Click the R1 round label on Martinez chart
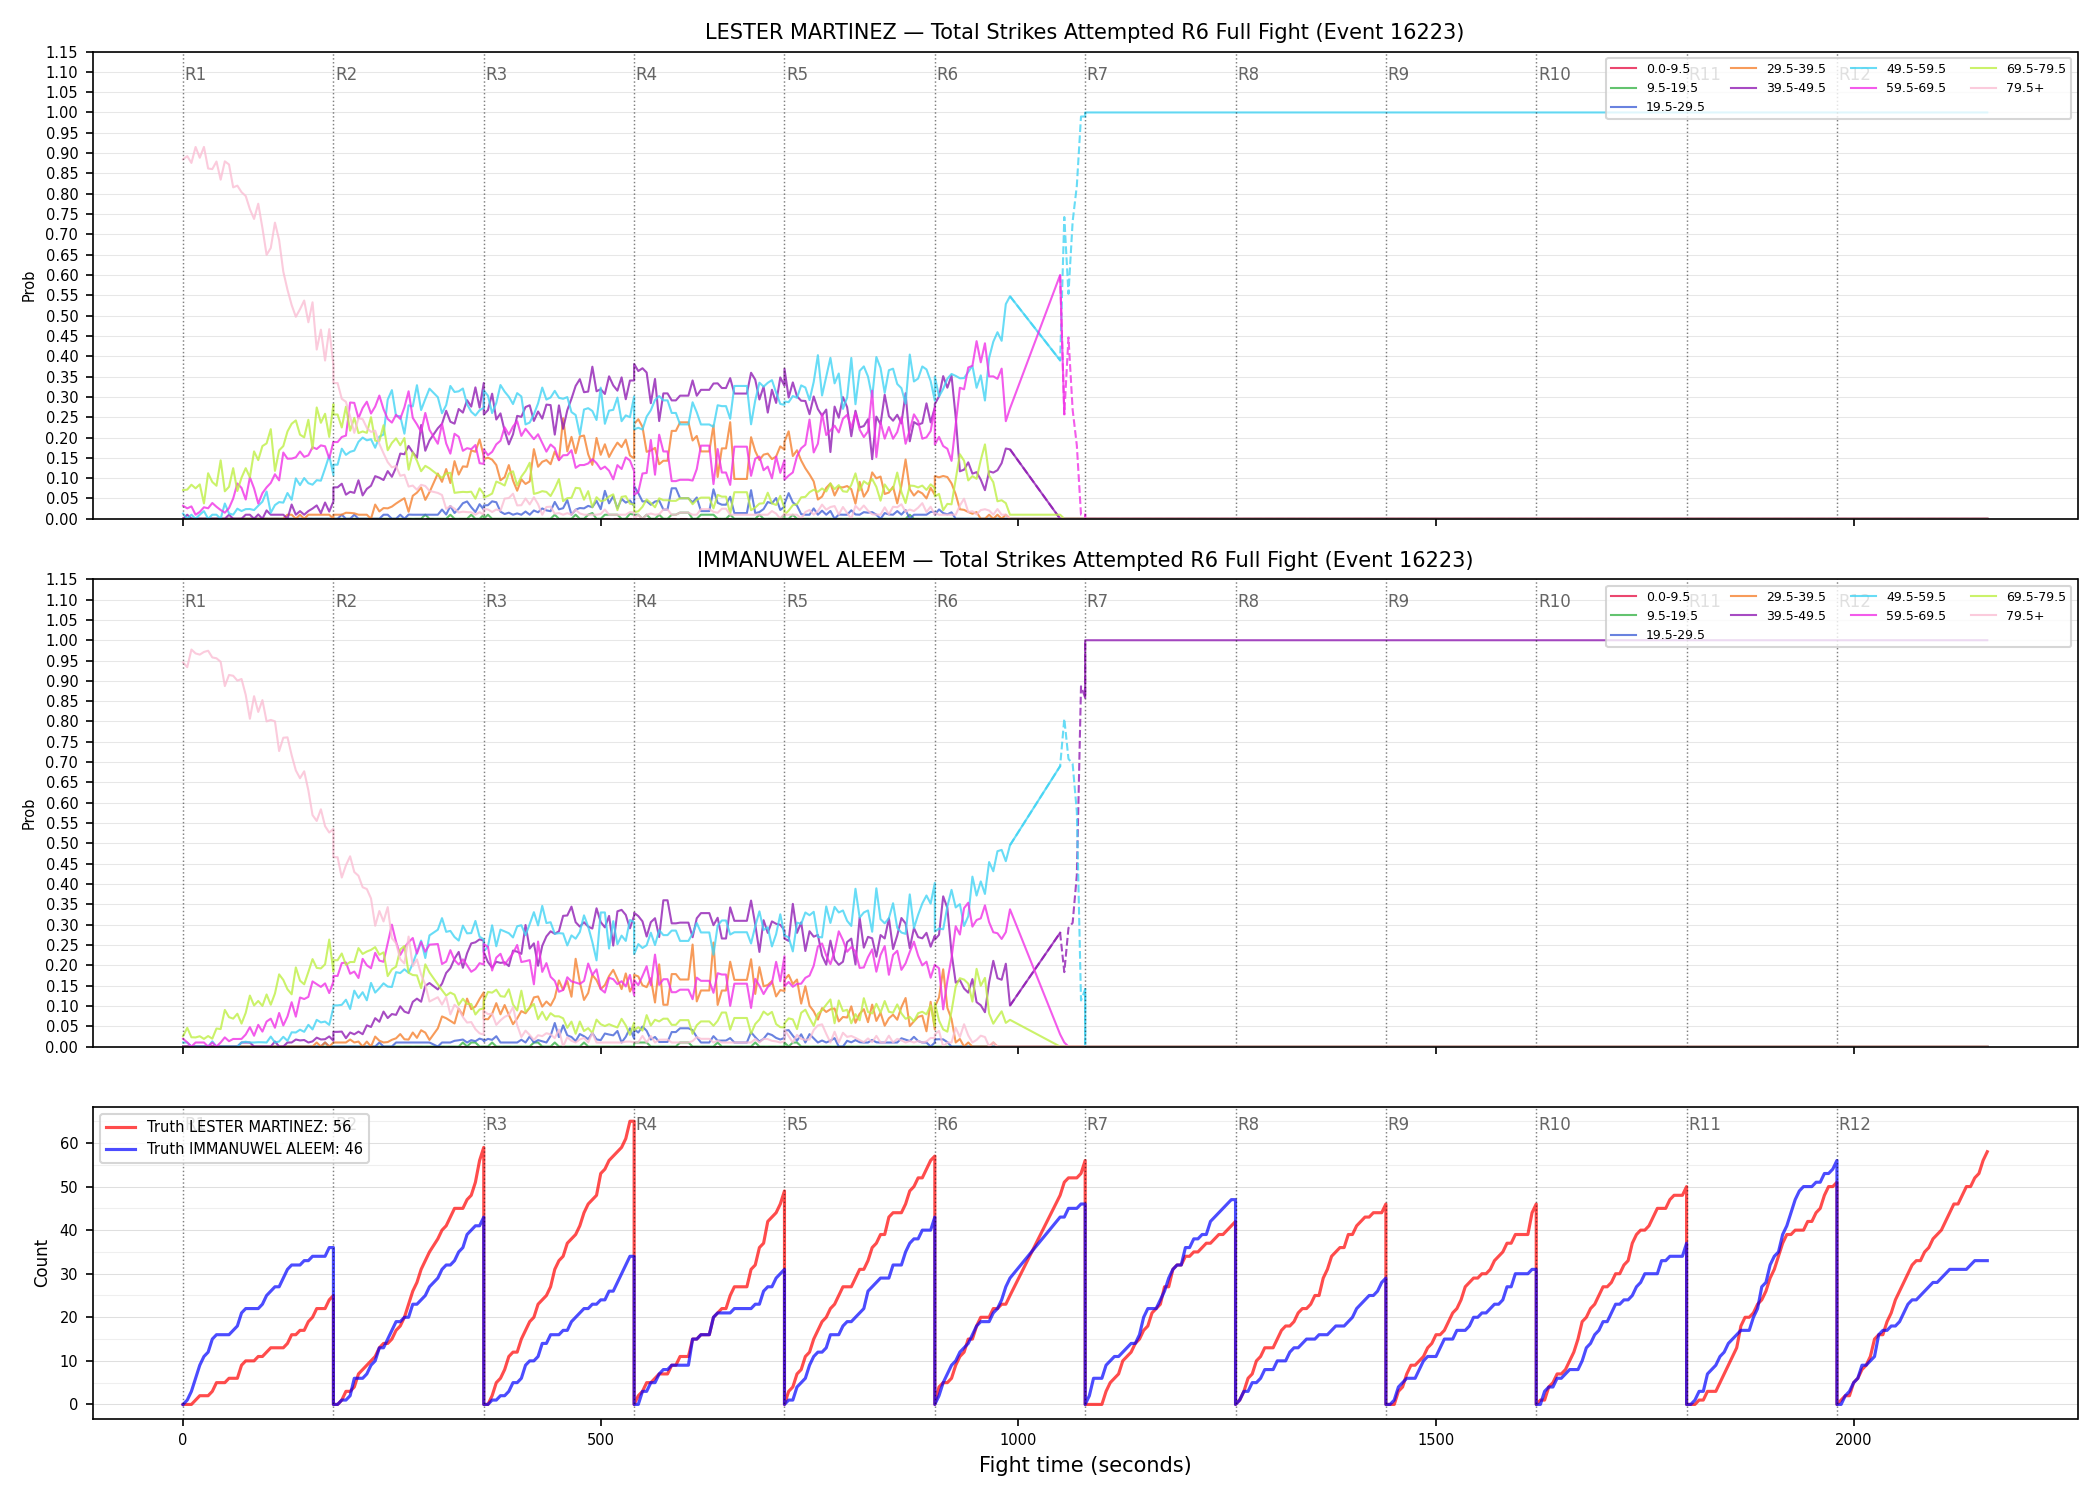The width and height of the screenshot is (2100, 1500). coord(196,74)
